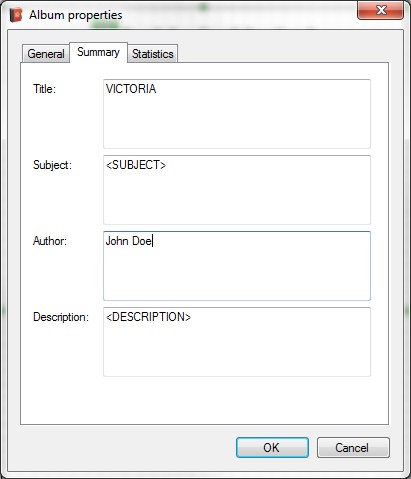Focus the Subject text box
Image resolution: width=411 pixels, height=479 pixels.
tap(237, 190)
